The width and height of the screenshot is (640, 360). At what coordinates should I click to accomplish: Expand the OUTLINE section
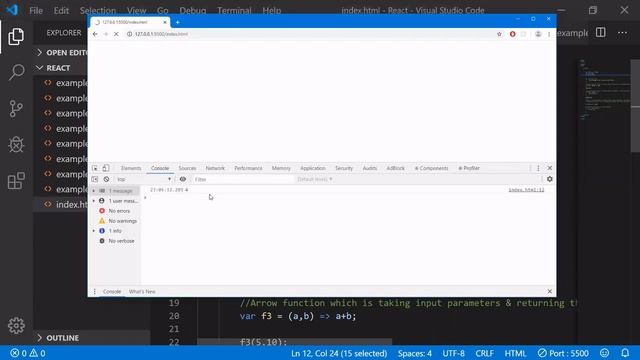click(x=39, y=338)
